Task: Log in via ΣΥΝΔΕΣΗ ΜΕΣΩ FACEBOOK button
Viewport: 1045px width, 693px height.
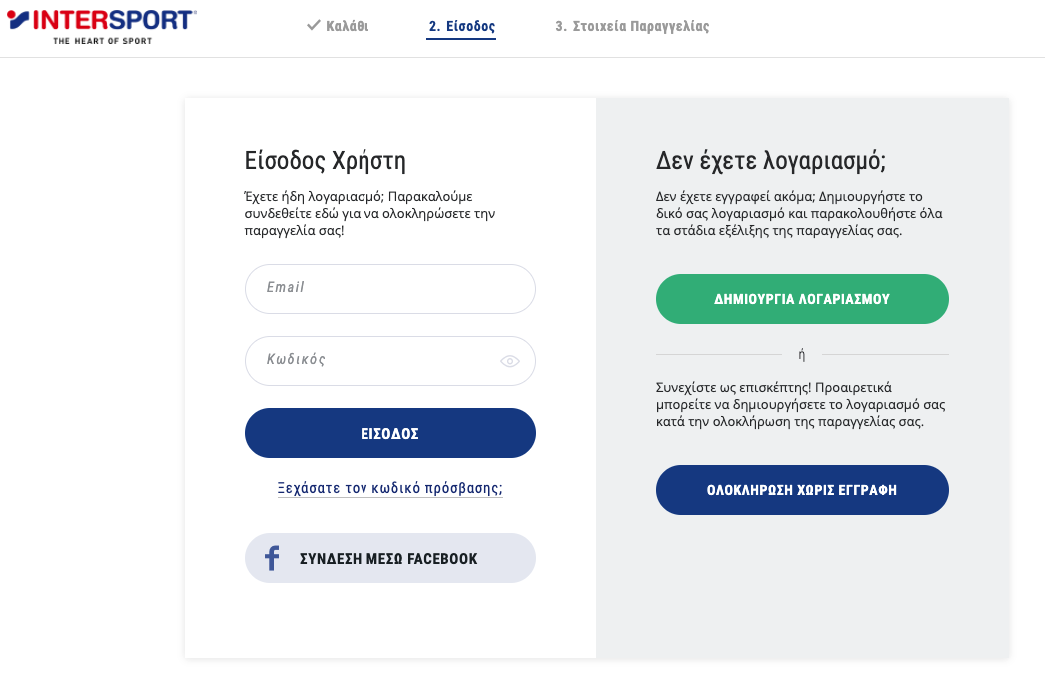Action: click(391, 558)
